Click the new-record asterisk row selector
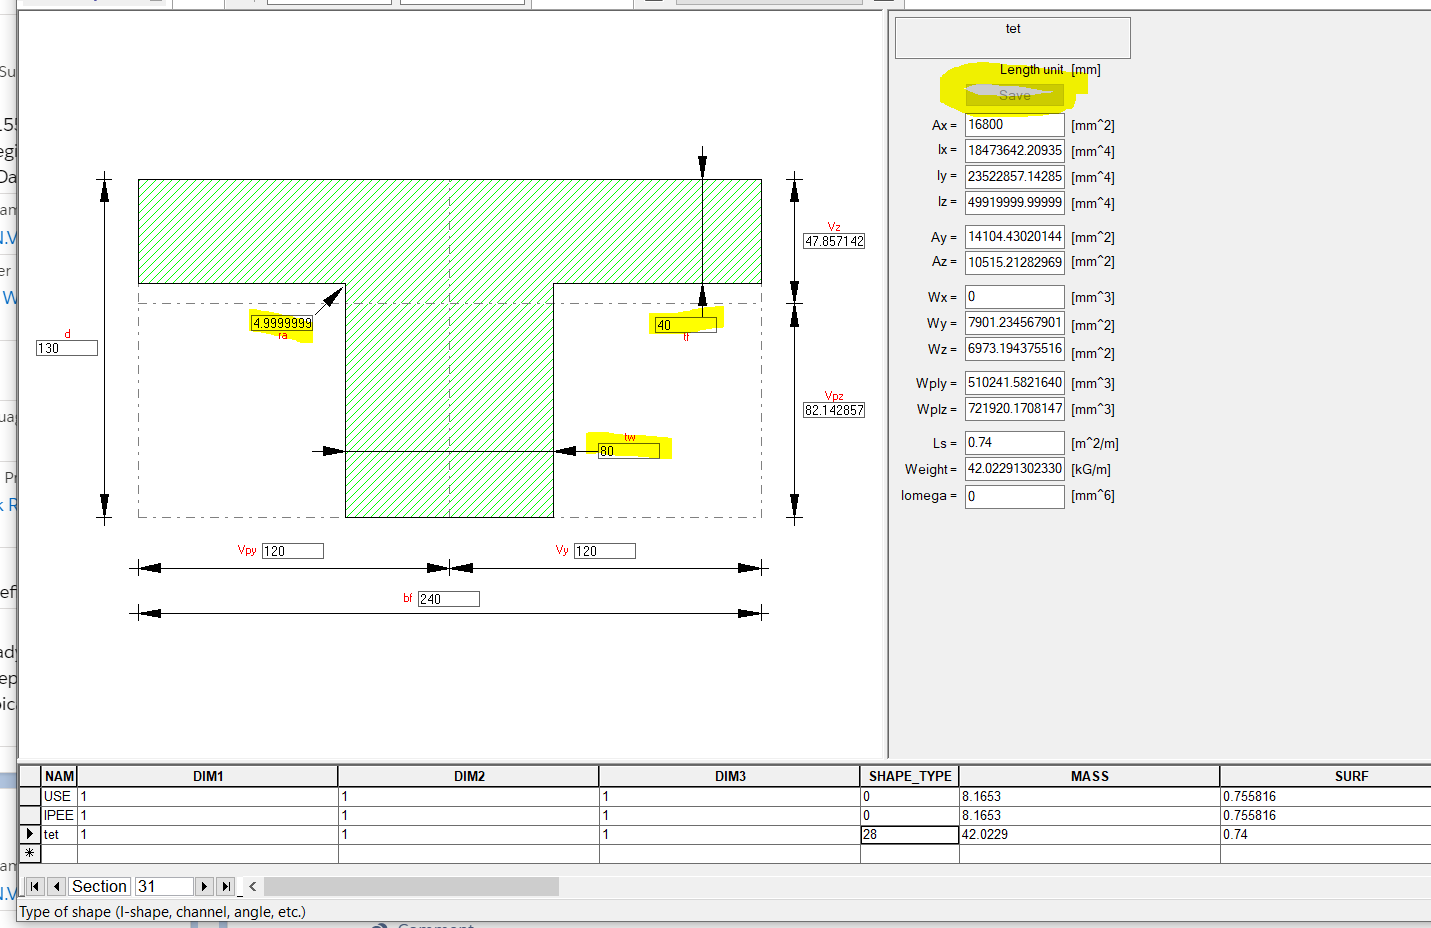Viewport: 1431px width, 928px height. click(x=30, y=852)
